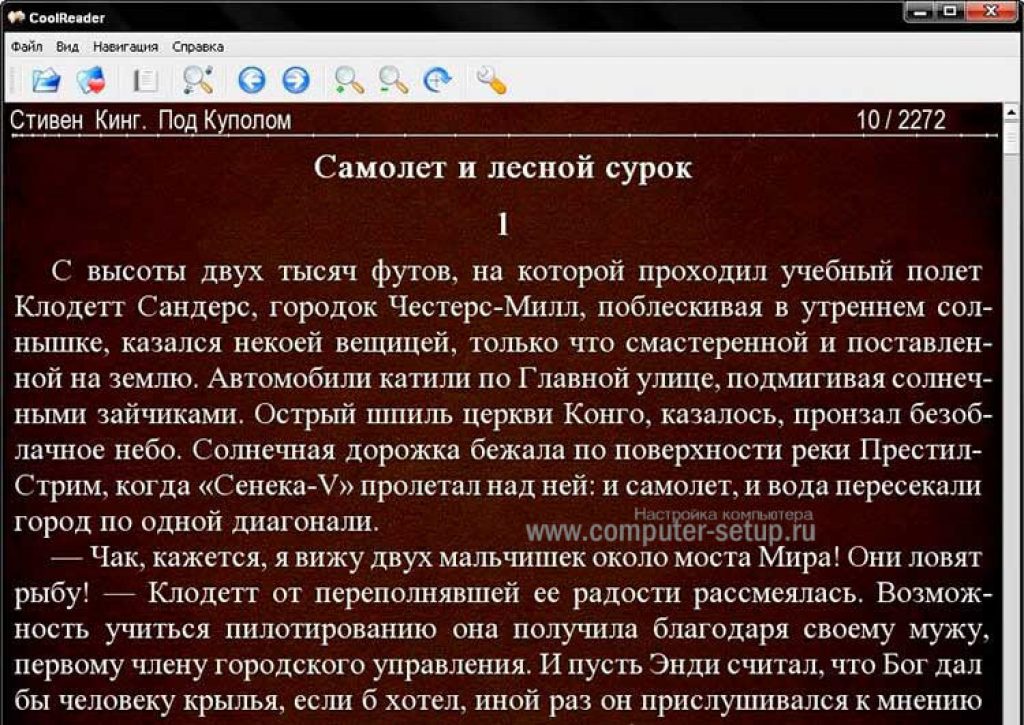The height and width of the screenshot is (725, 1024).
Task: Open the Вид menu
Action: pos(67,47)
